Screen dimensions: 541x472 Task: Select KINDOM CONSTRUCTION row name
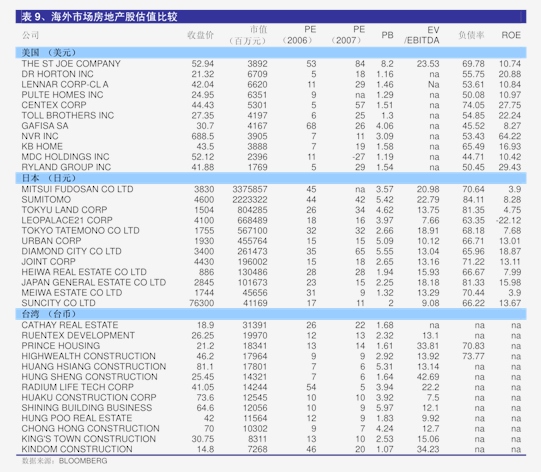pyautogui.click(x=77, y=449)
